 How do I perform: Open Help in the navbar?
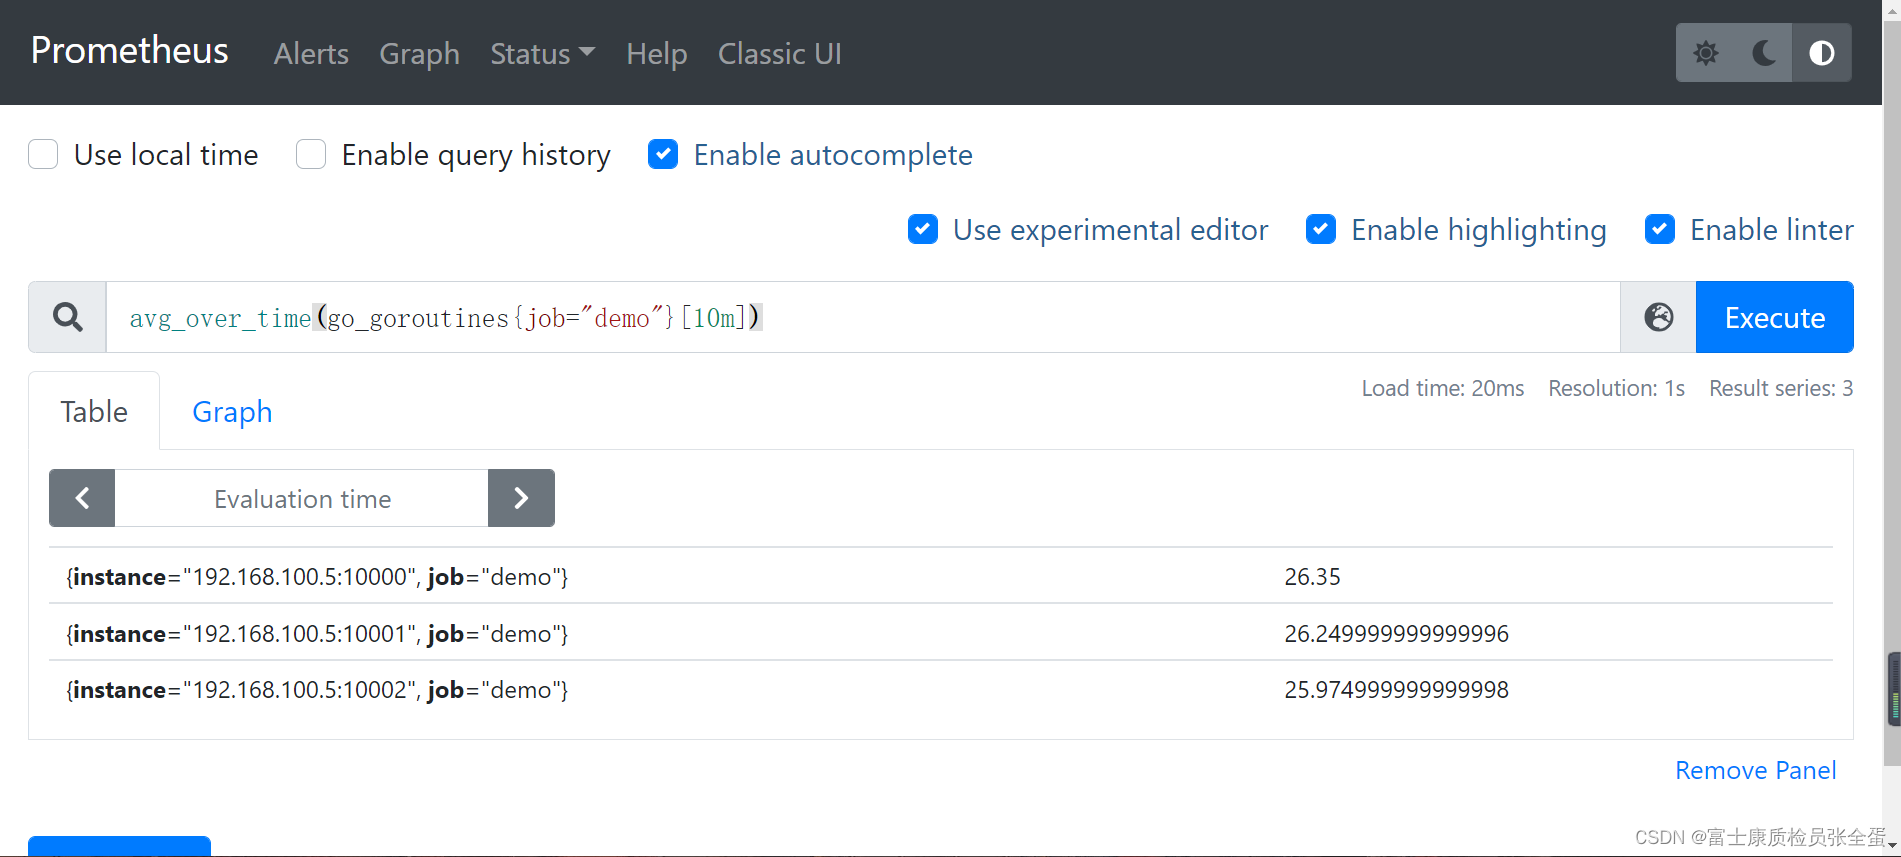[x=656, y=53]
